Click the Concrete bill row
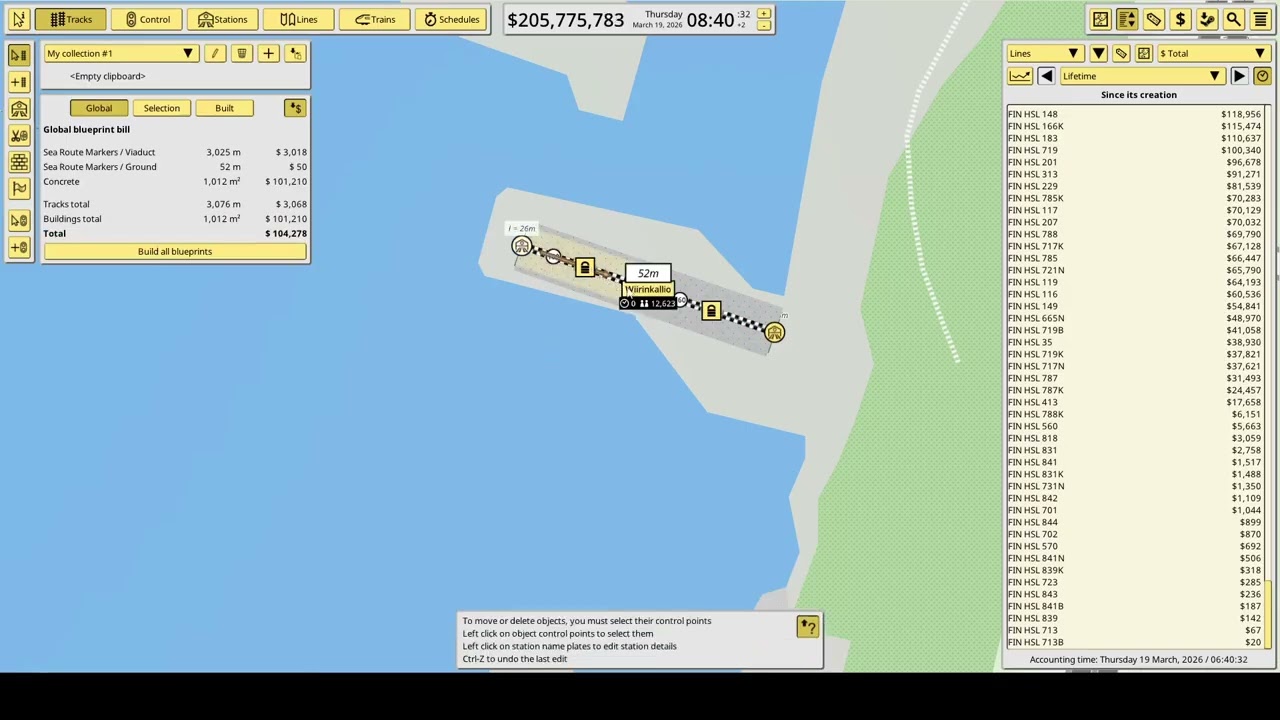This screenshot has width=1280, height=720. tap(175, 182)
